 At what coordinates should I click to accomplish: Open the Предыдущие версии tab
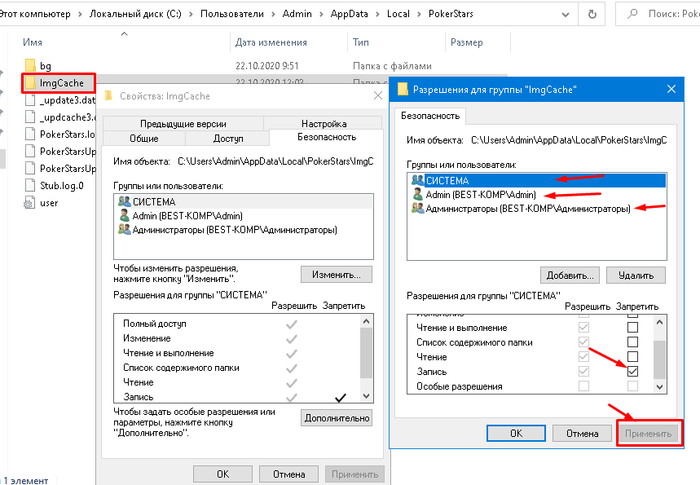pos(183,124)
